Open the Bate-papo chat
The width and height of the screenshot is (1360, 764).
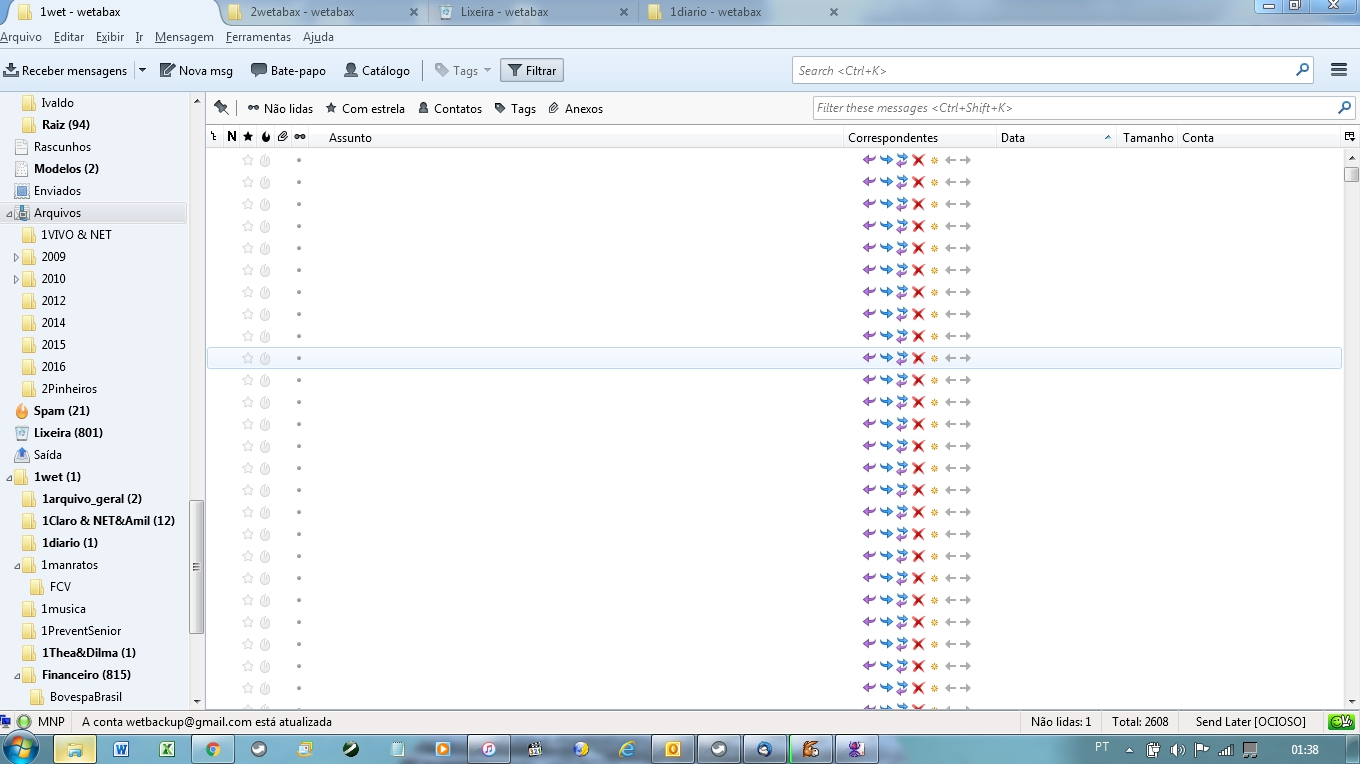(x=288, y=71)
